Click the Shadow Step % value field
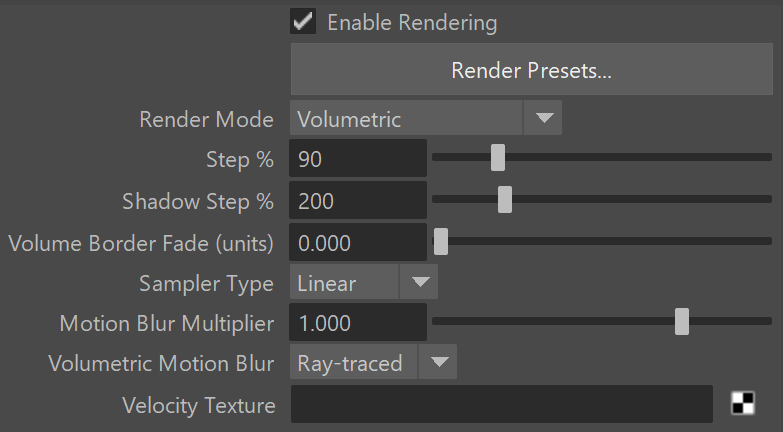Viewport: 783px width, 432px height. click(x=358, y=200)
